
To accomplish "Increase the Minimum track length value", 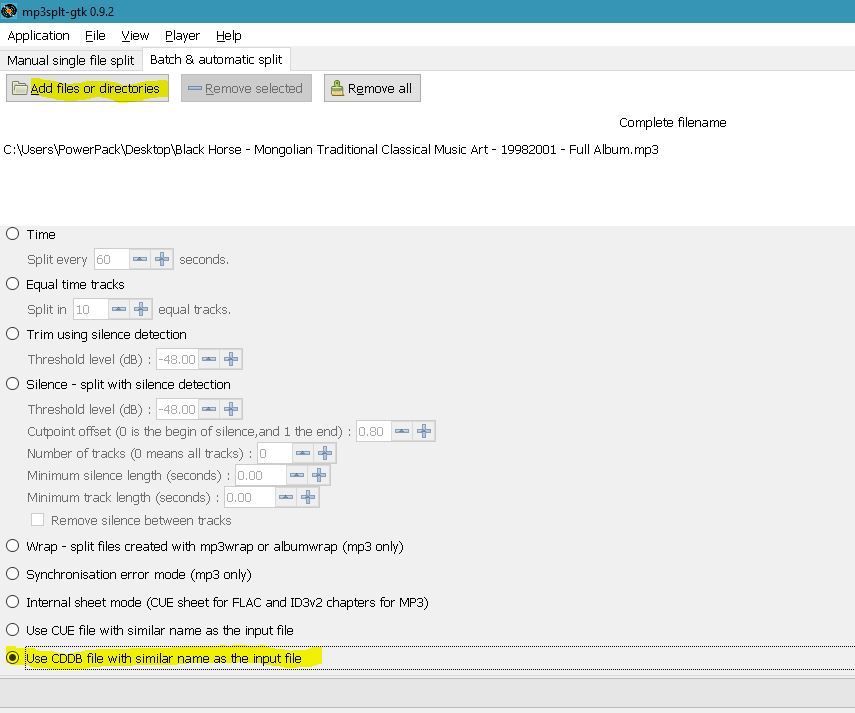I will [x=308, y=498].
